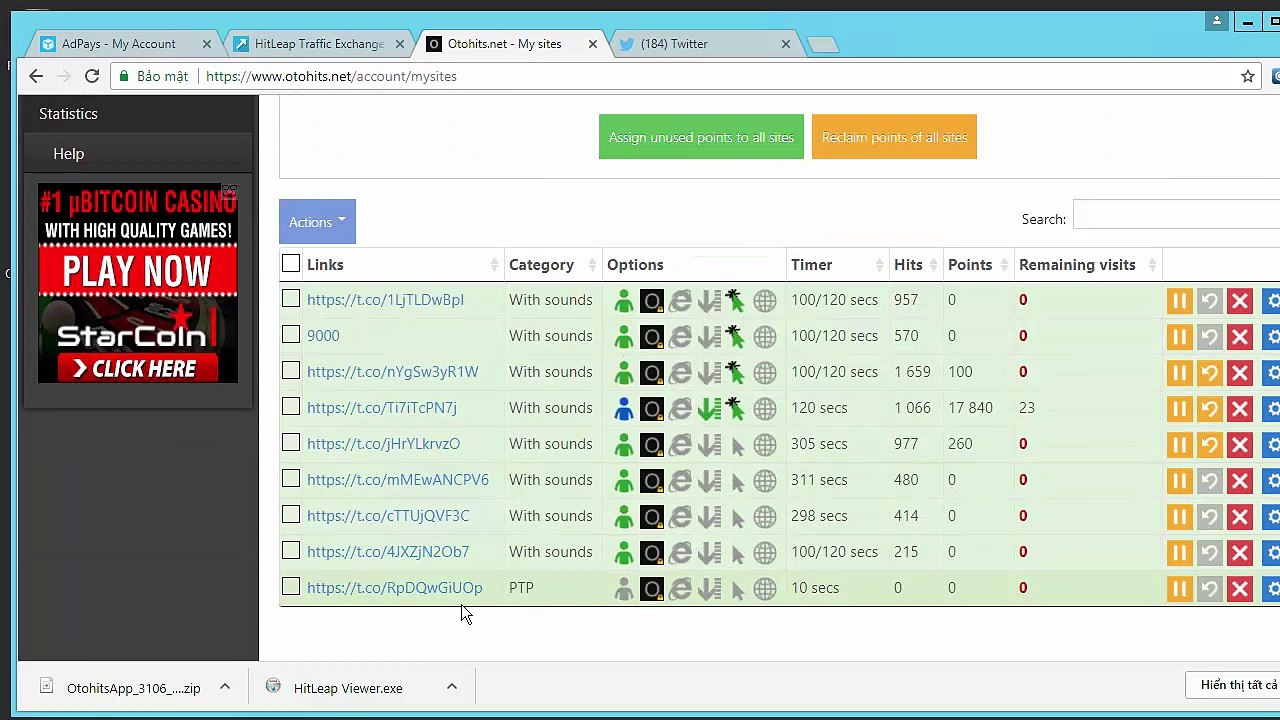Click green user icon in mMEwANCPV6 row
Screen dimensions: 1280x720
(624, 480)
